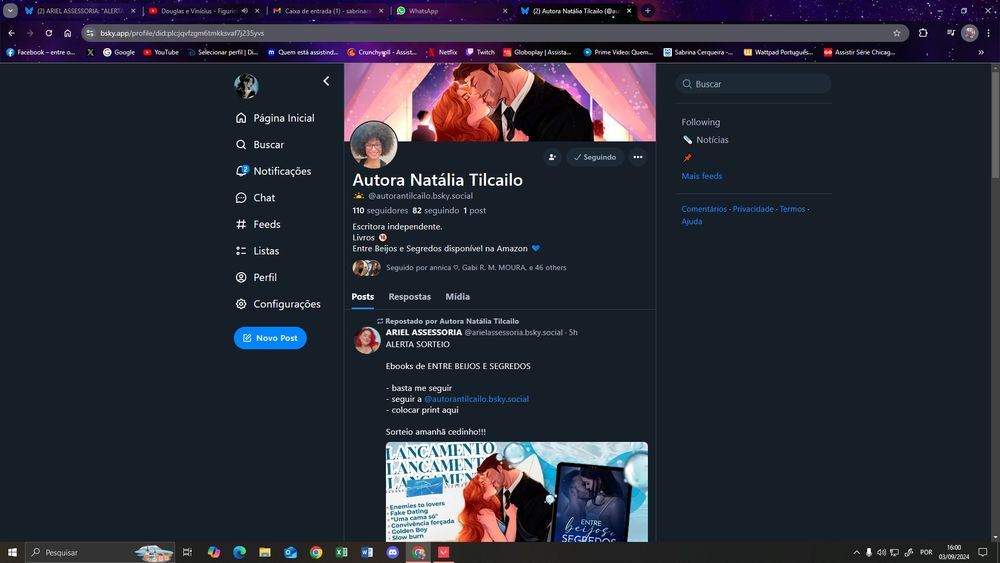Open Listas in the sidebar
1000x563 pixels.
[257, 251]
